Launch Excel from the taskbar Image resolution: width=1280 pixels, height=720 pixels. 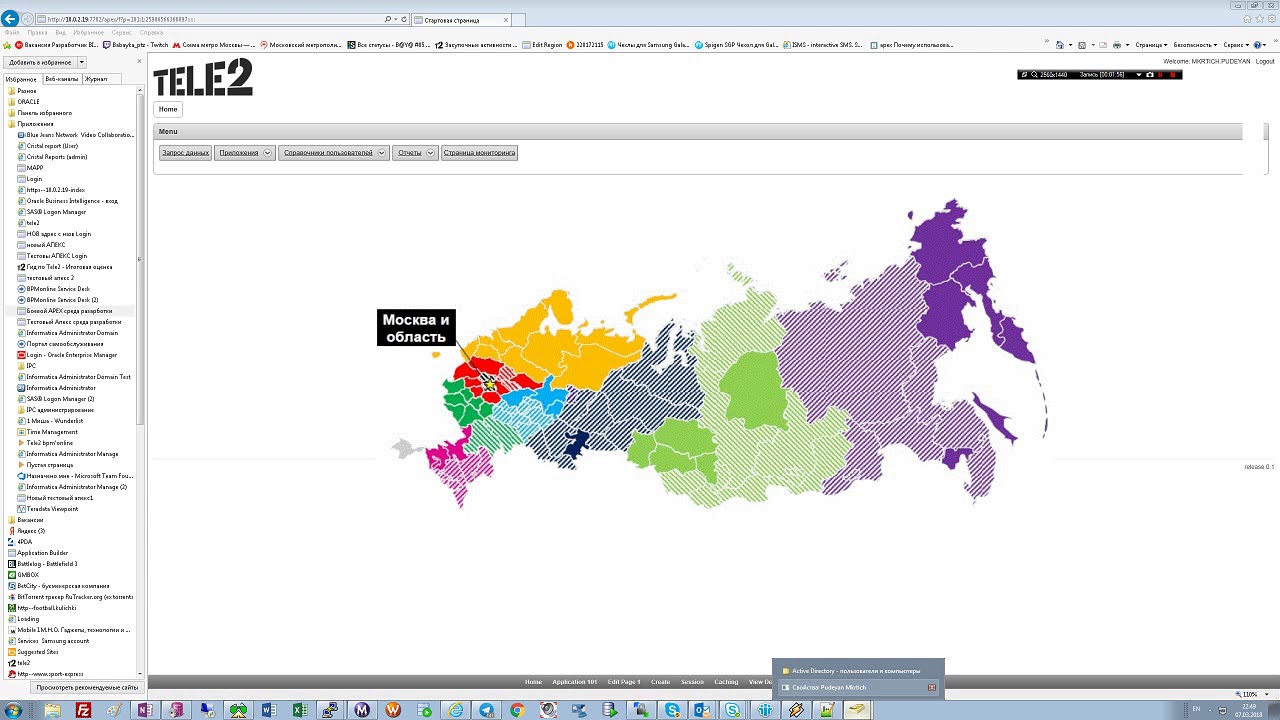300,710
